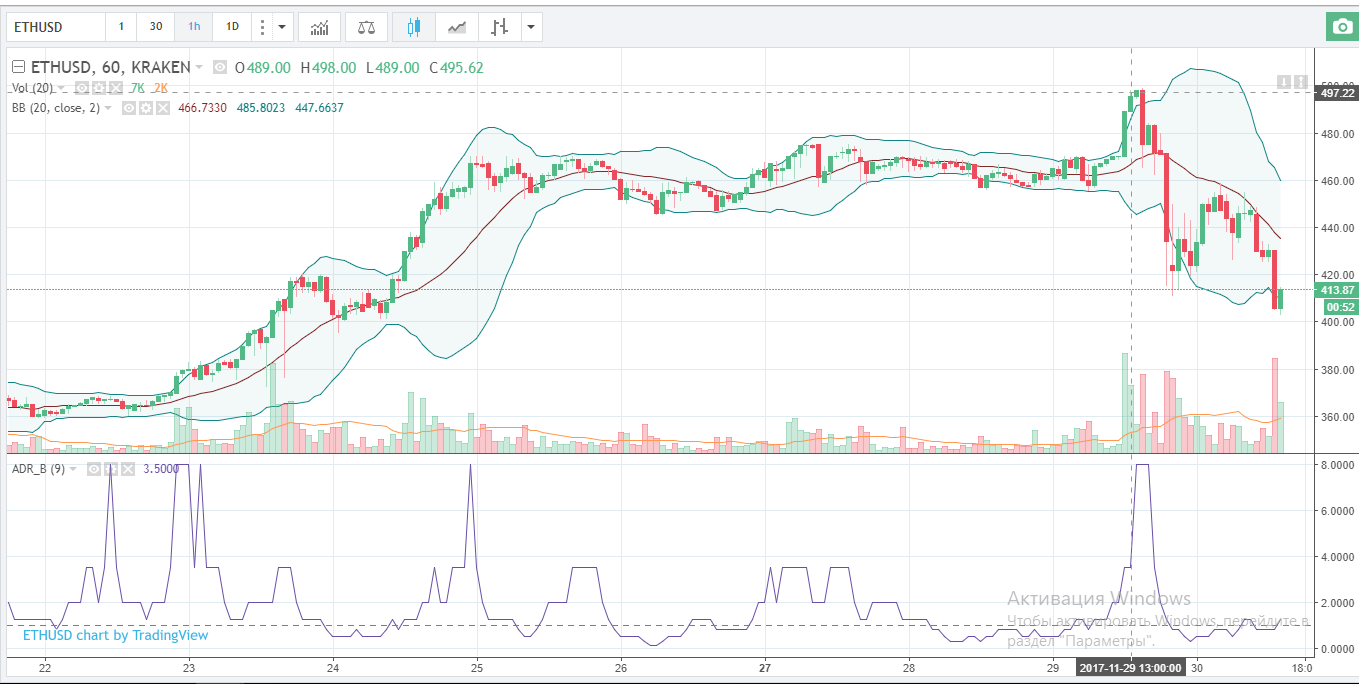Select the 1D timeframe
1359x684 pixels.
point(232,27)
